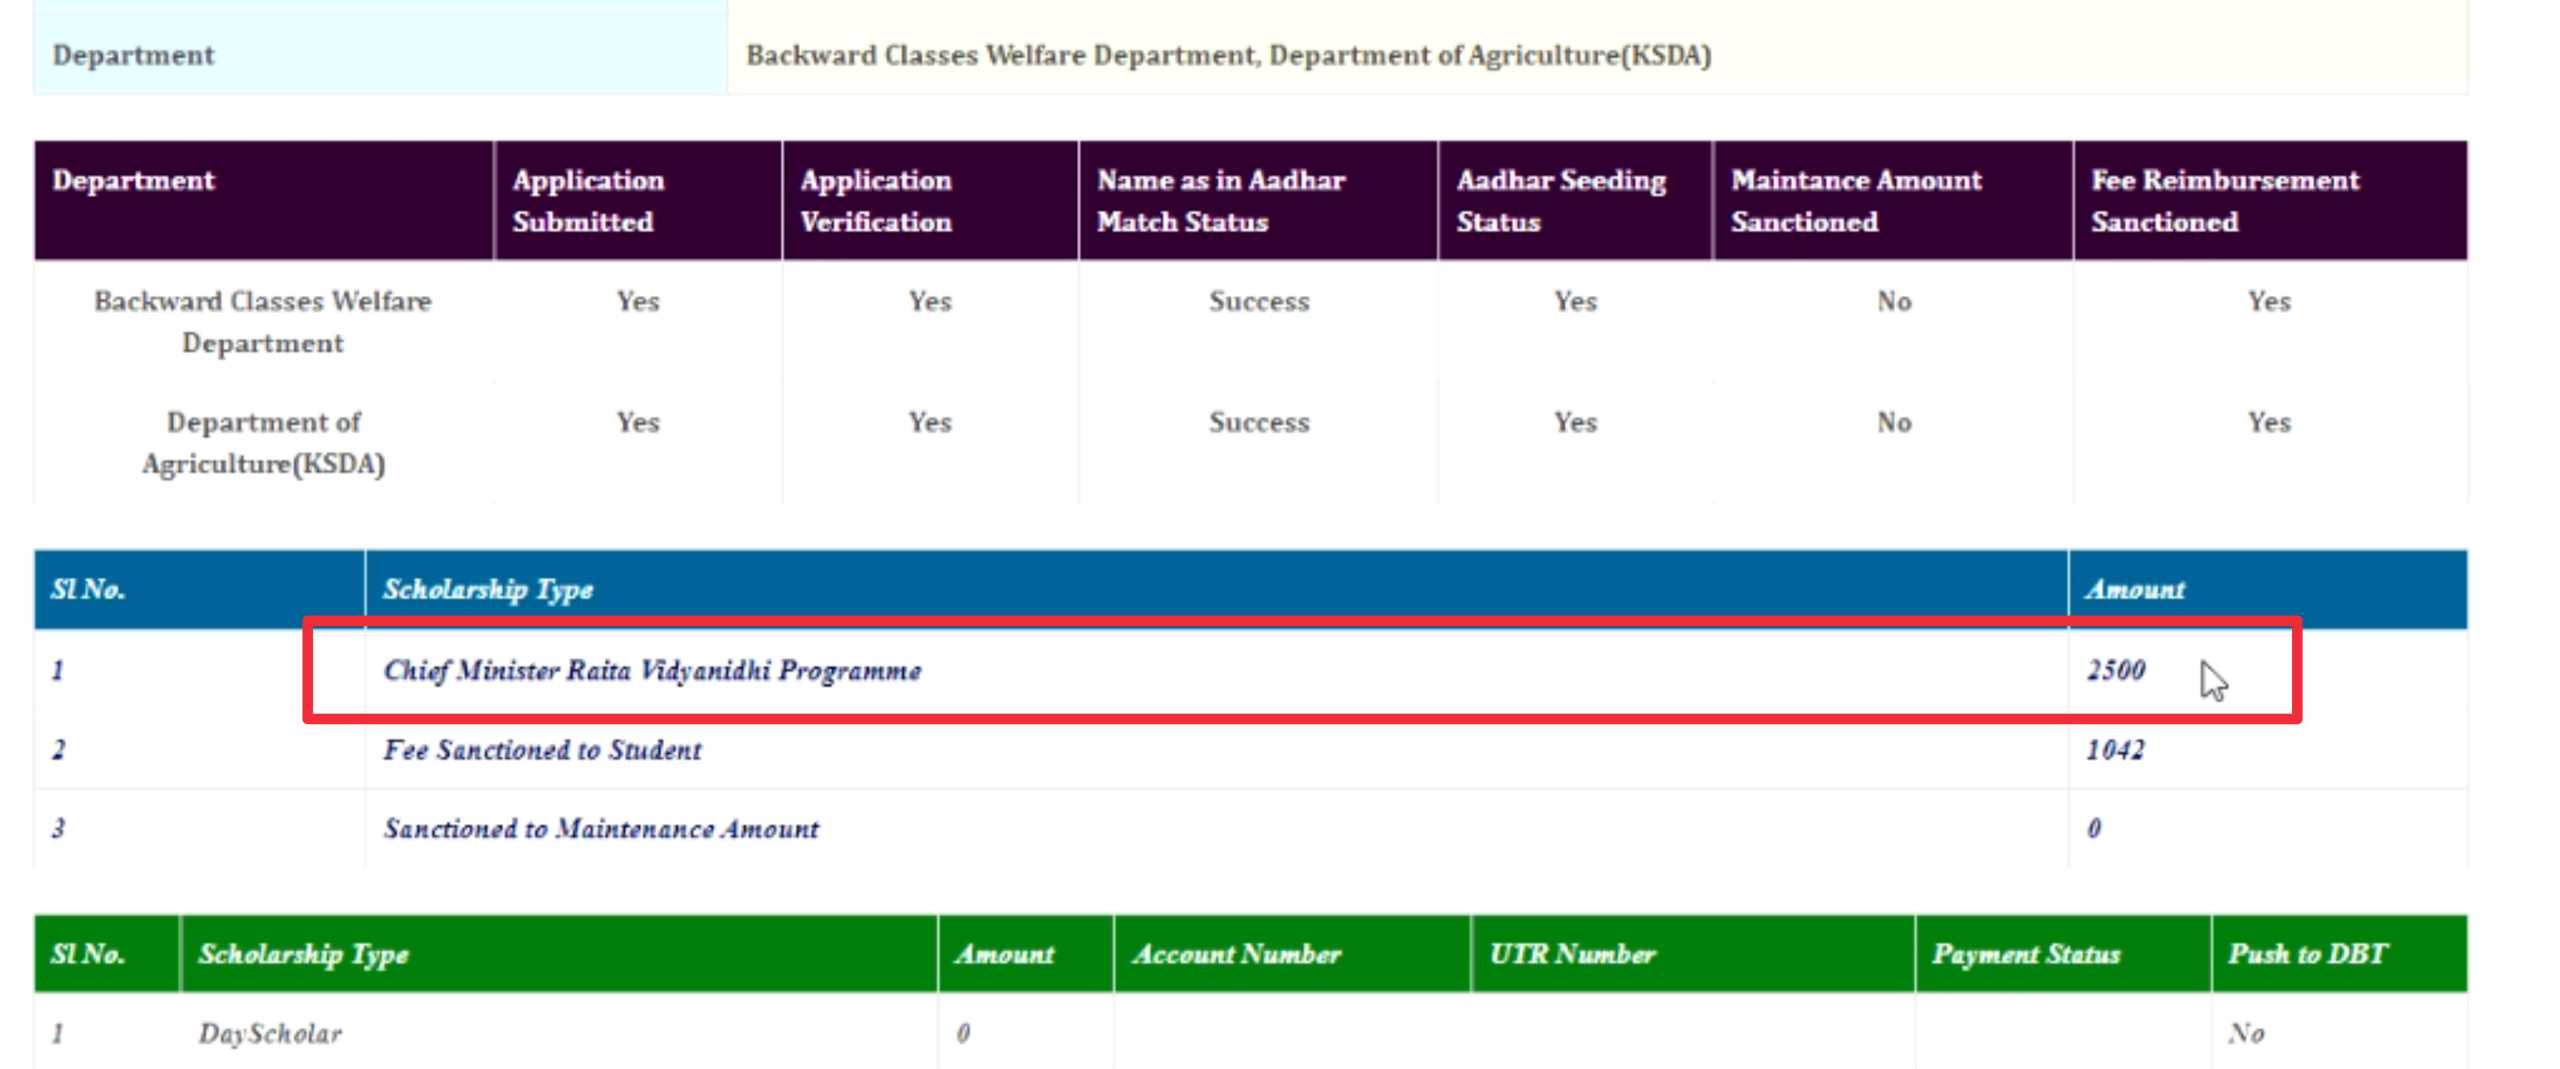Select DayScholar scholarship type row

point(270,1034)
